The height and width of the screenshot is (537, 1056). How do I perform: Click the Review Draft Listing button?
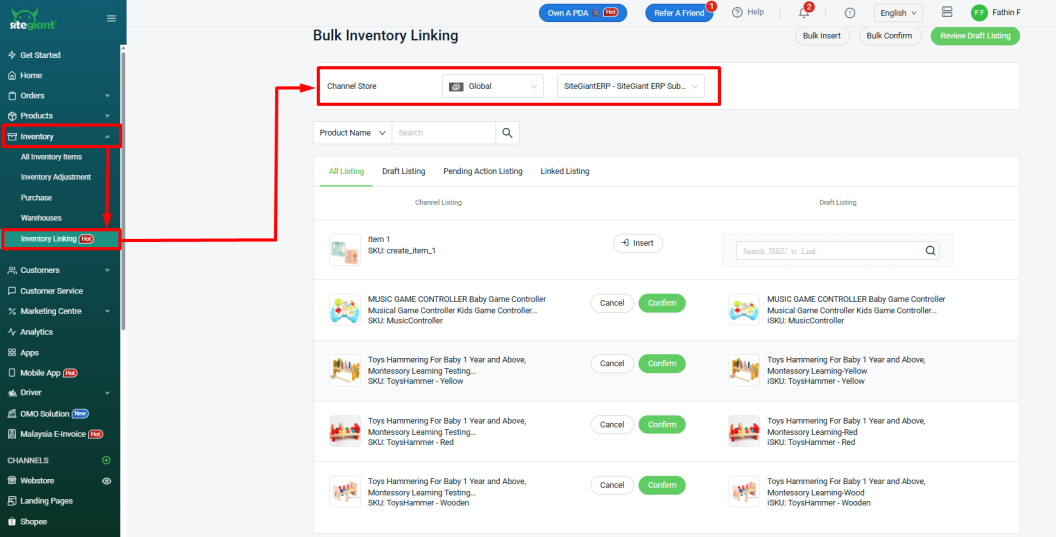[974, 36]
